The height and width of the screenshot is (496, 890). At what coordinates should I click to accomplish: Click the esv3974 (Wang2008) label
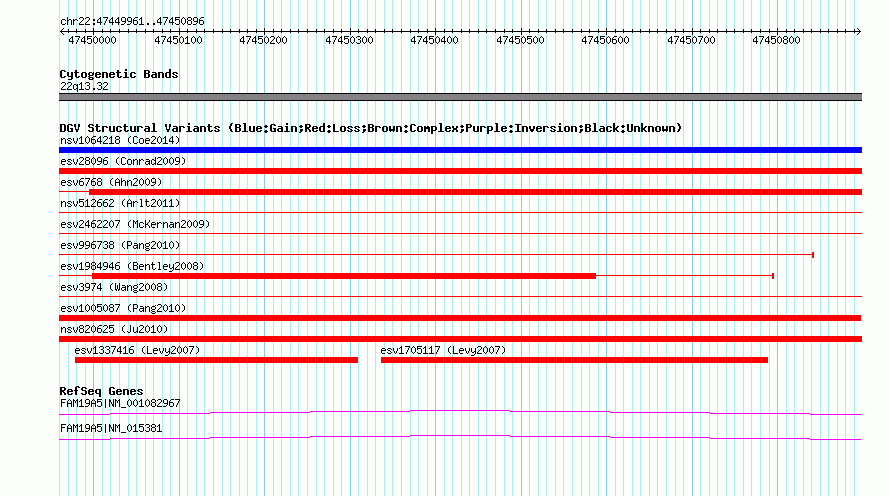114,287
